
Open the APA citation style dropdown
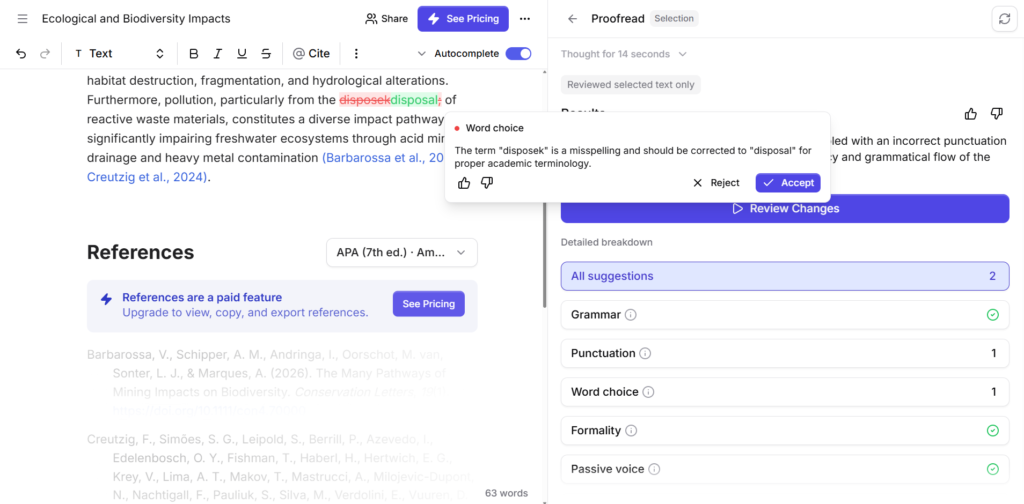click(x=402, y=253)
